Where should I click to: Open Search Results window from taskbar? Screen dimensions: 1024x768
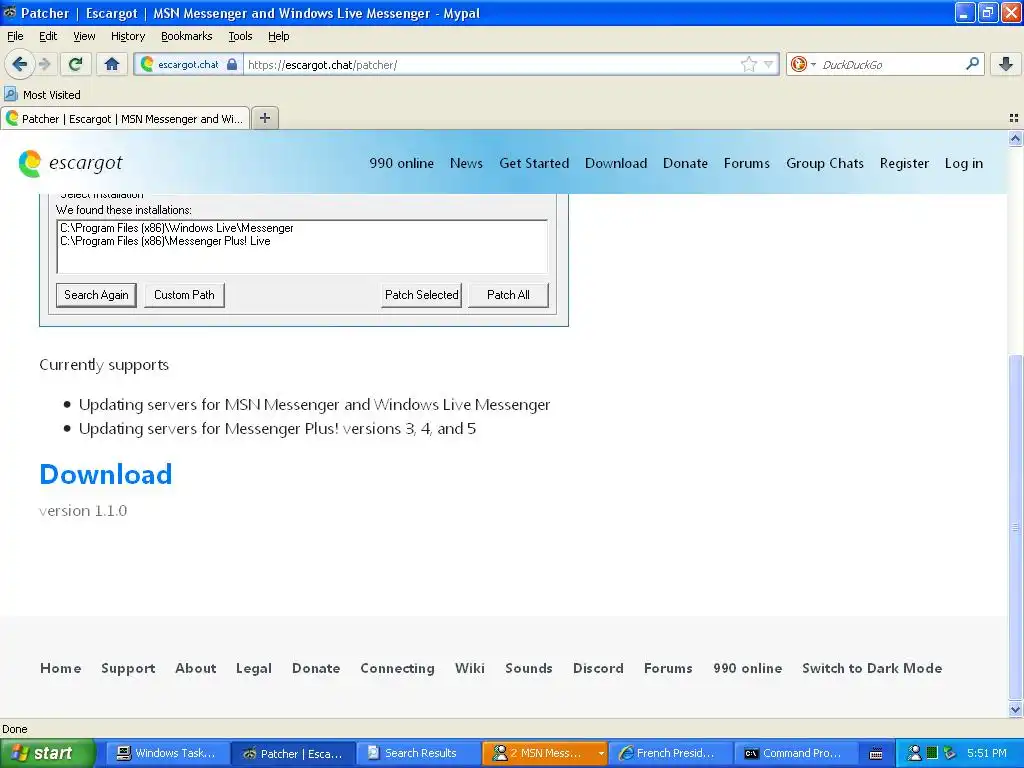[419, 753]
